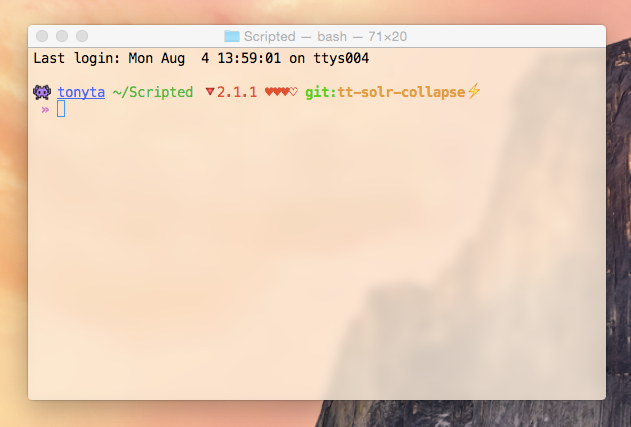Click the tt-solr-collapse branch name

[401, 92]
